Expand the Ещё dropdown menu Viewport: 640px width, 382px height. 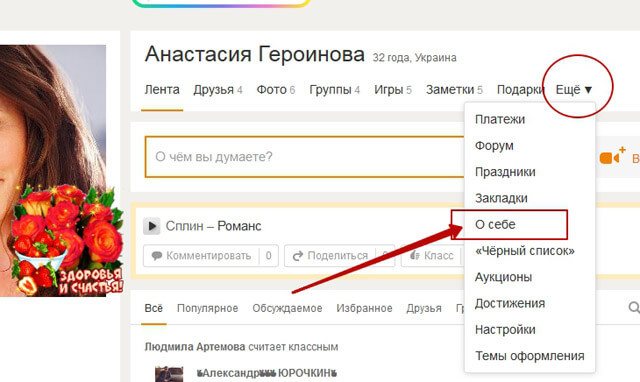574,89
